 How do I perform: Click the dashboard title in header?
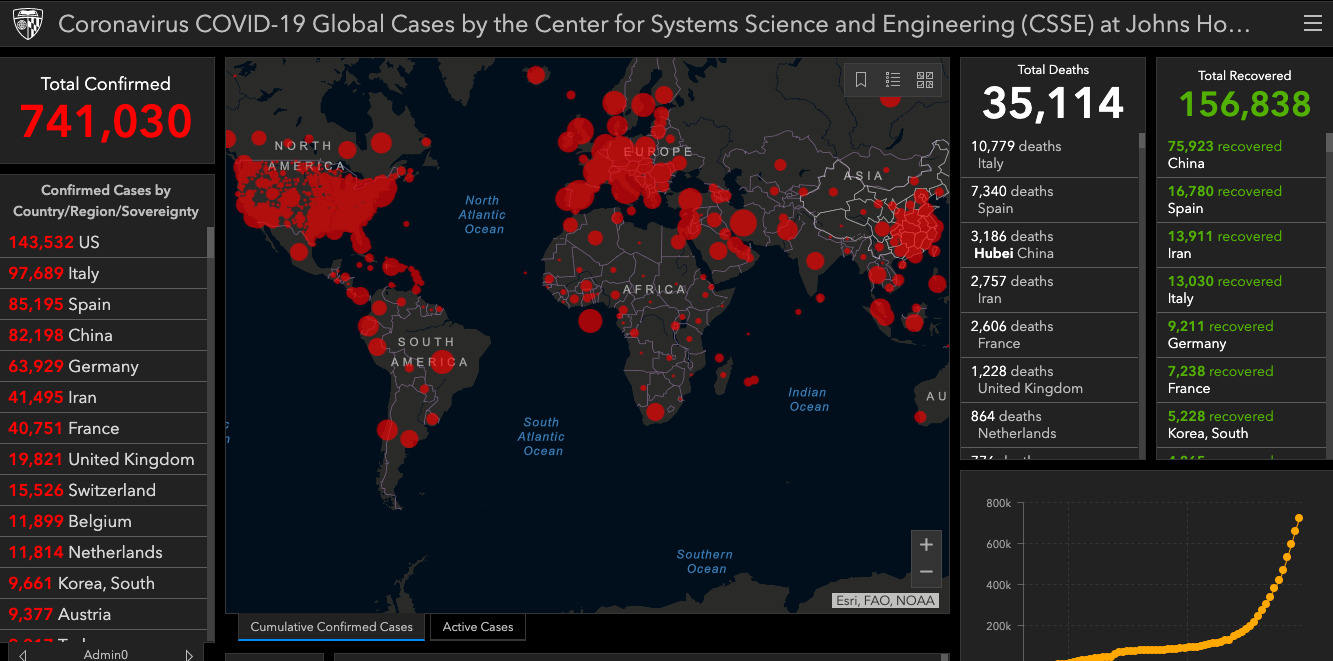(x=655, y=25)
